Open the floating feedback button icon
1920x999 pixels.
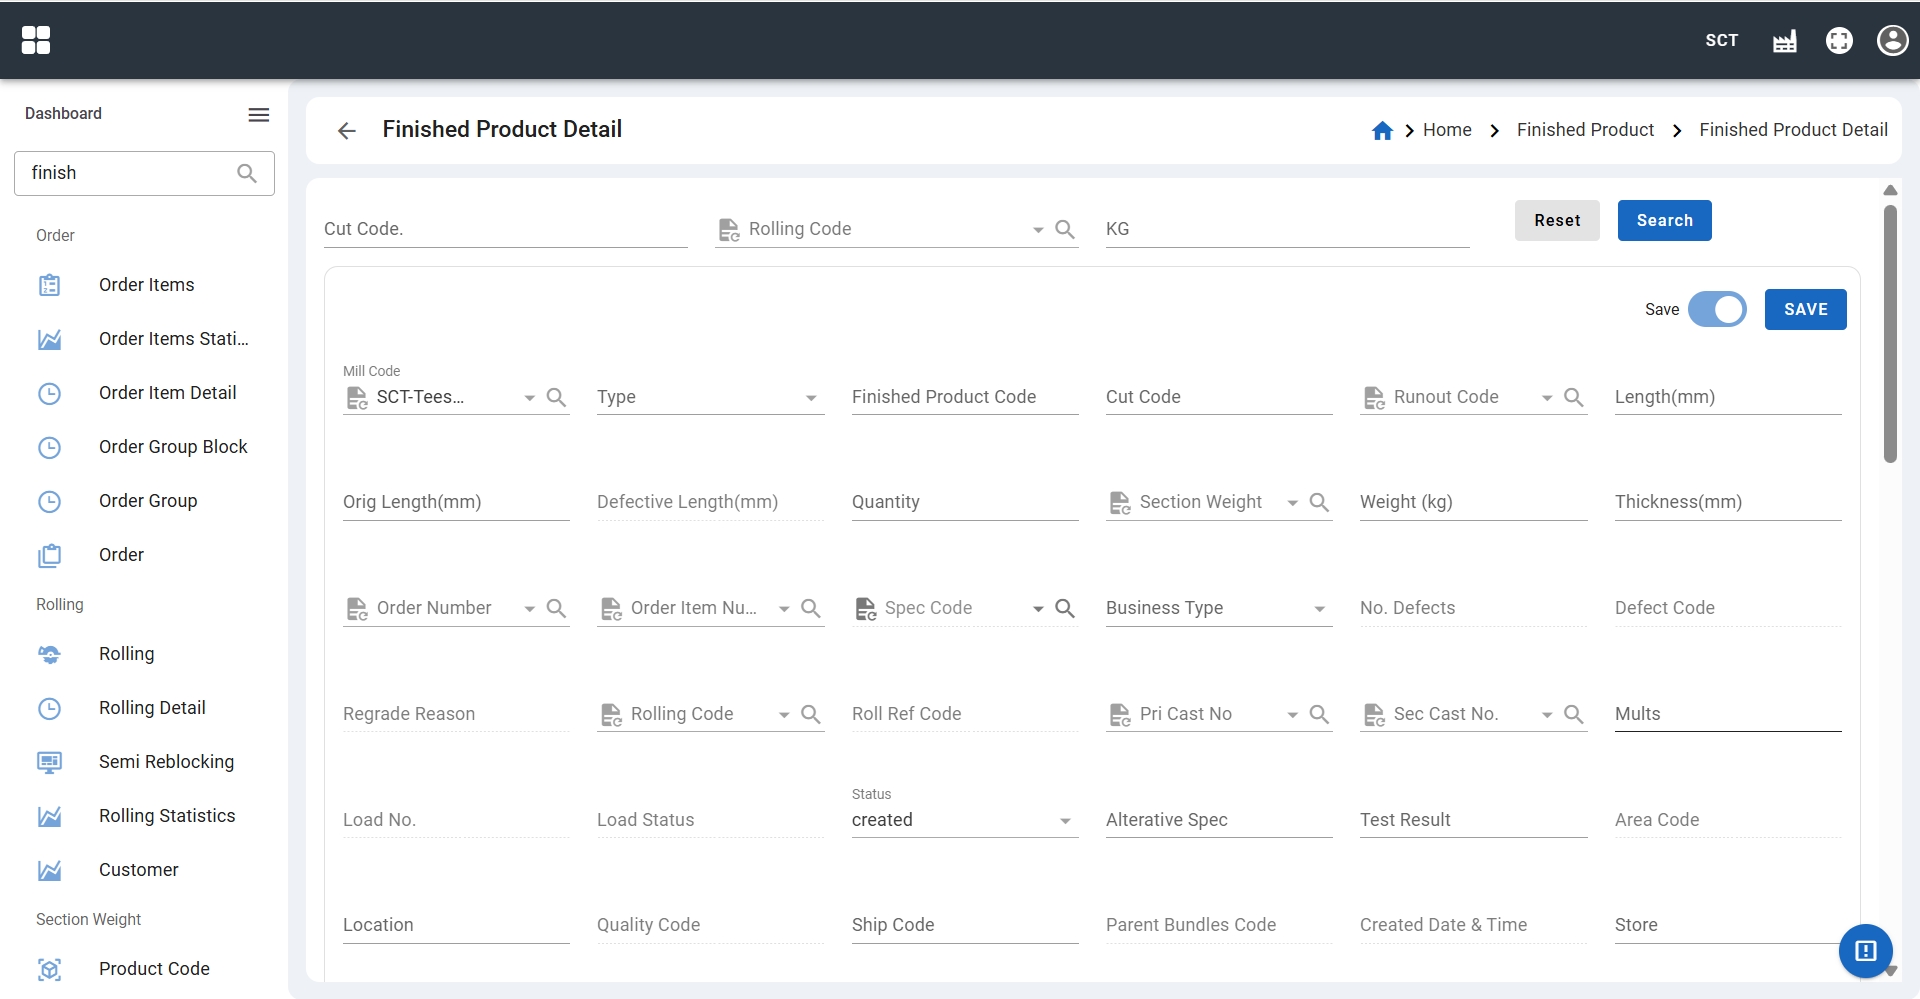1866,951
